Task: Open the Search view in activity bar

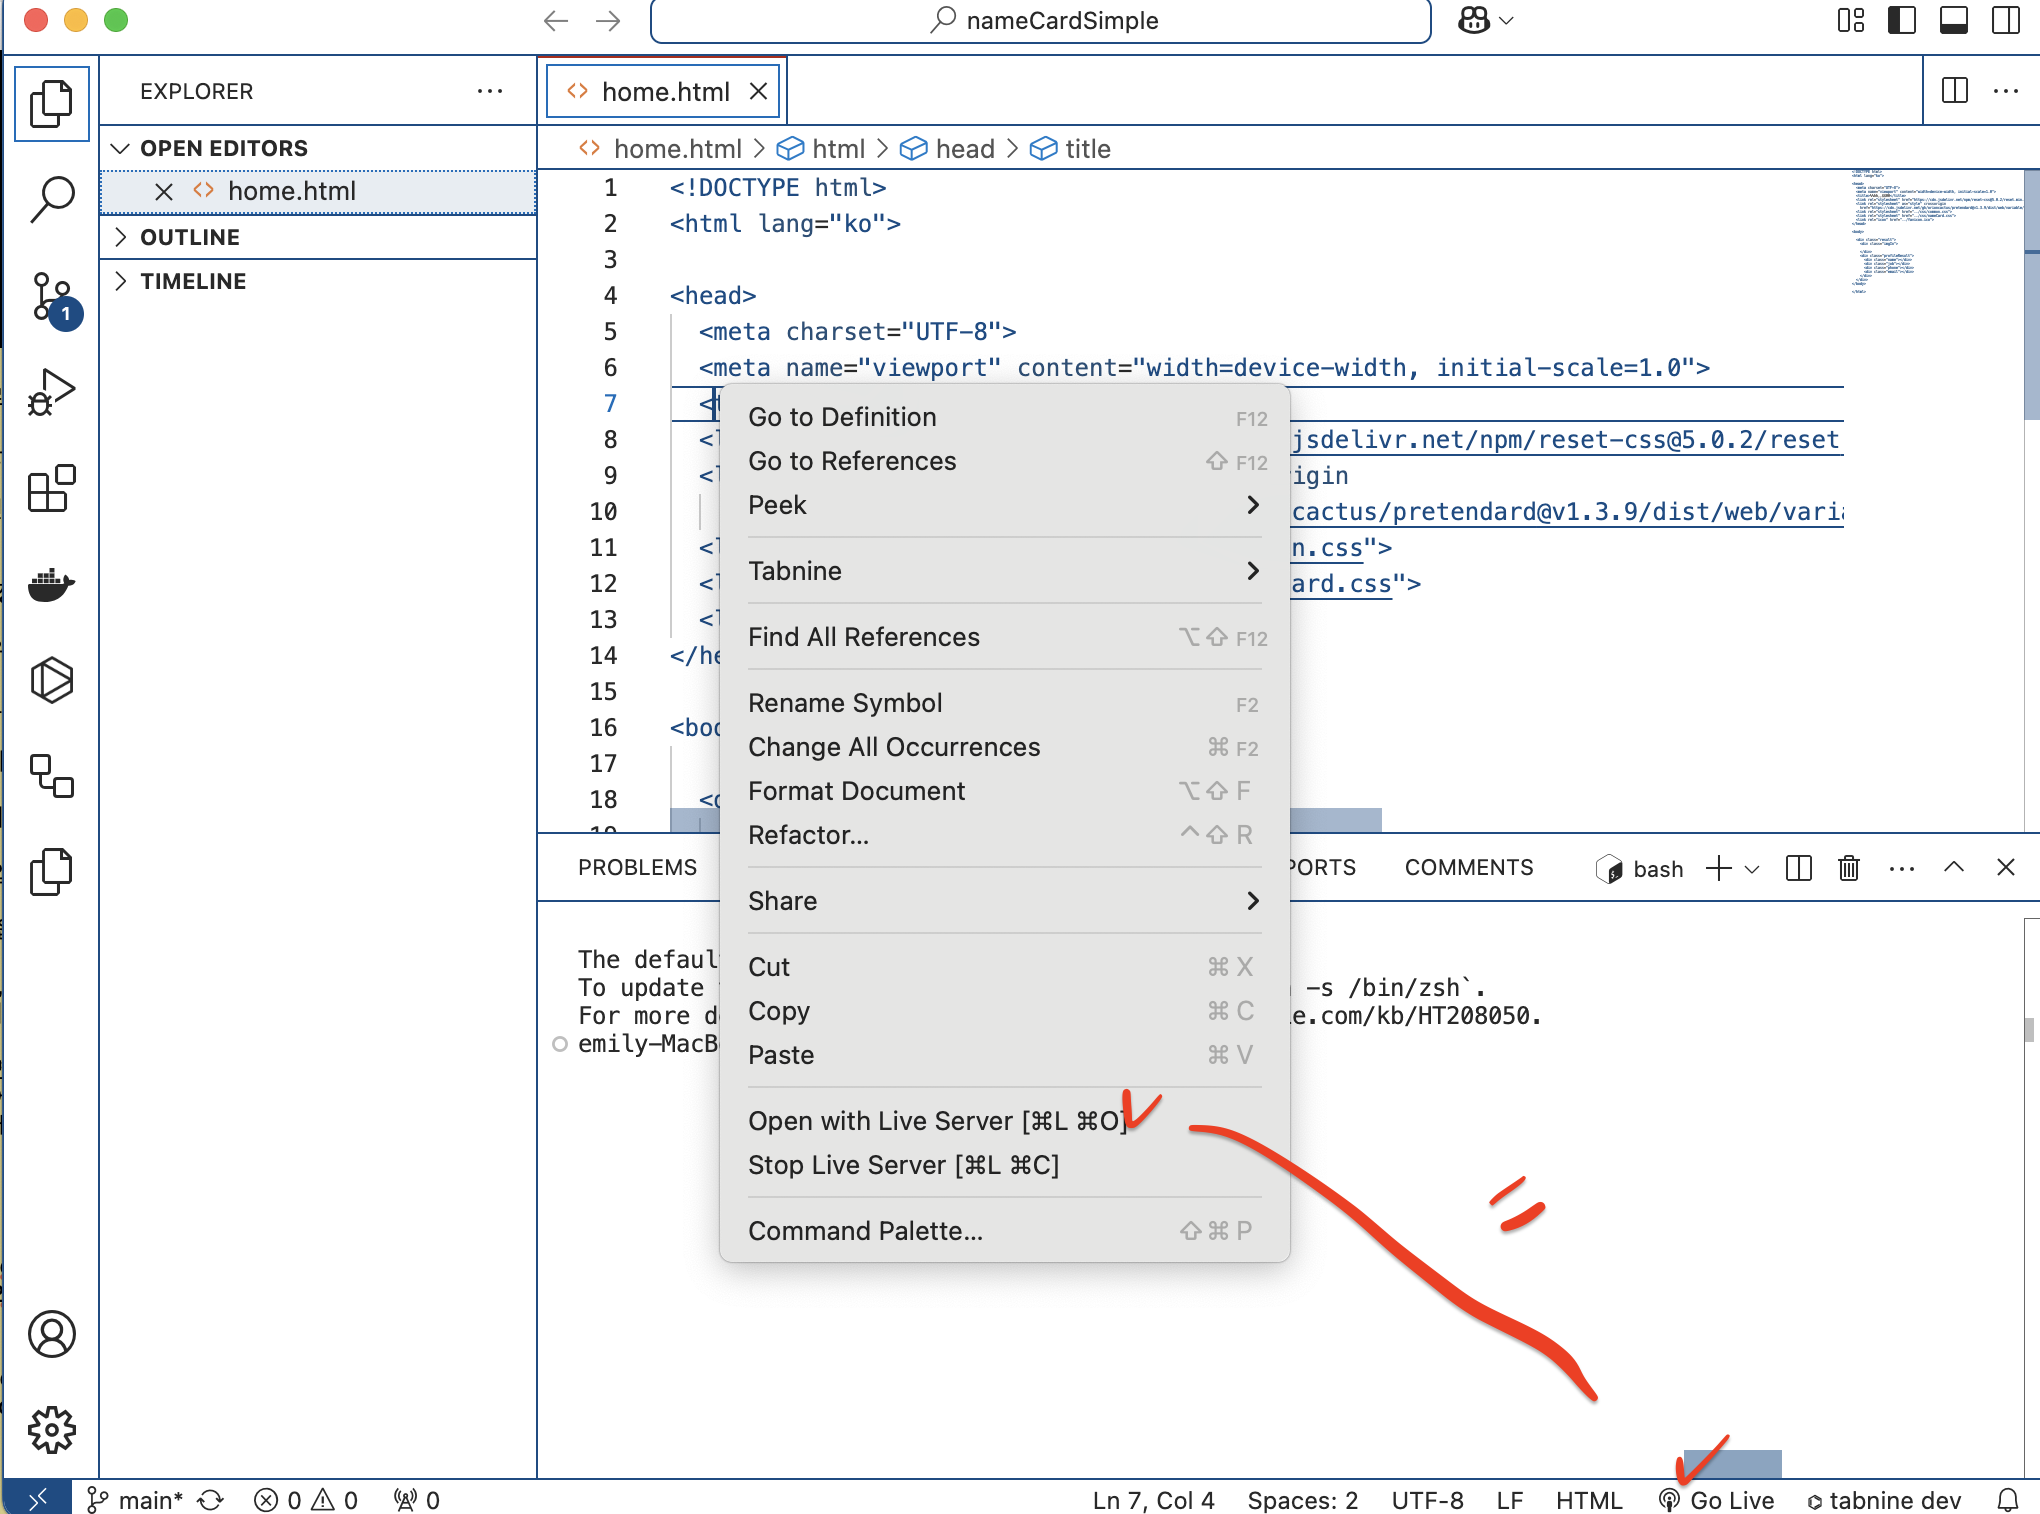Action: pos(52,198)
